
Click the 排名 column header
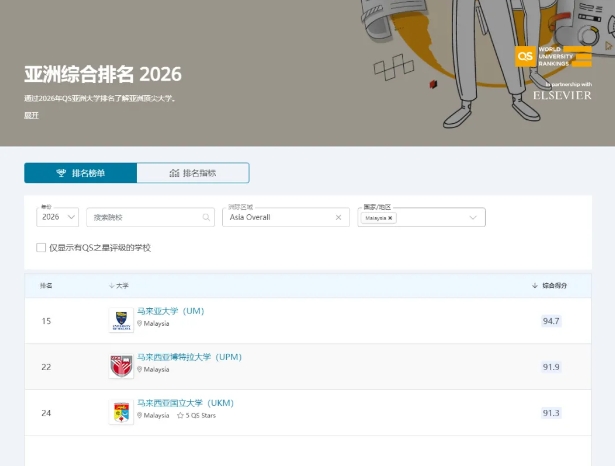click(46, 286)
